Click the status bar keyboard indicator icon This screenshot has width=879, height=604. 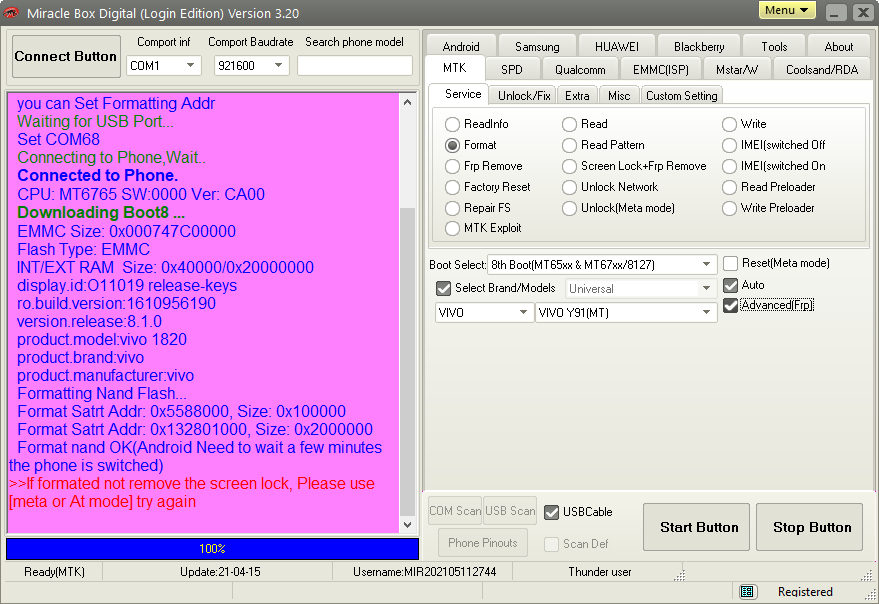tap(746, 591)
